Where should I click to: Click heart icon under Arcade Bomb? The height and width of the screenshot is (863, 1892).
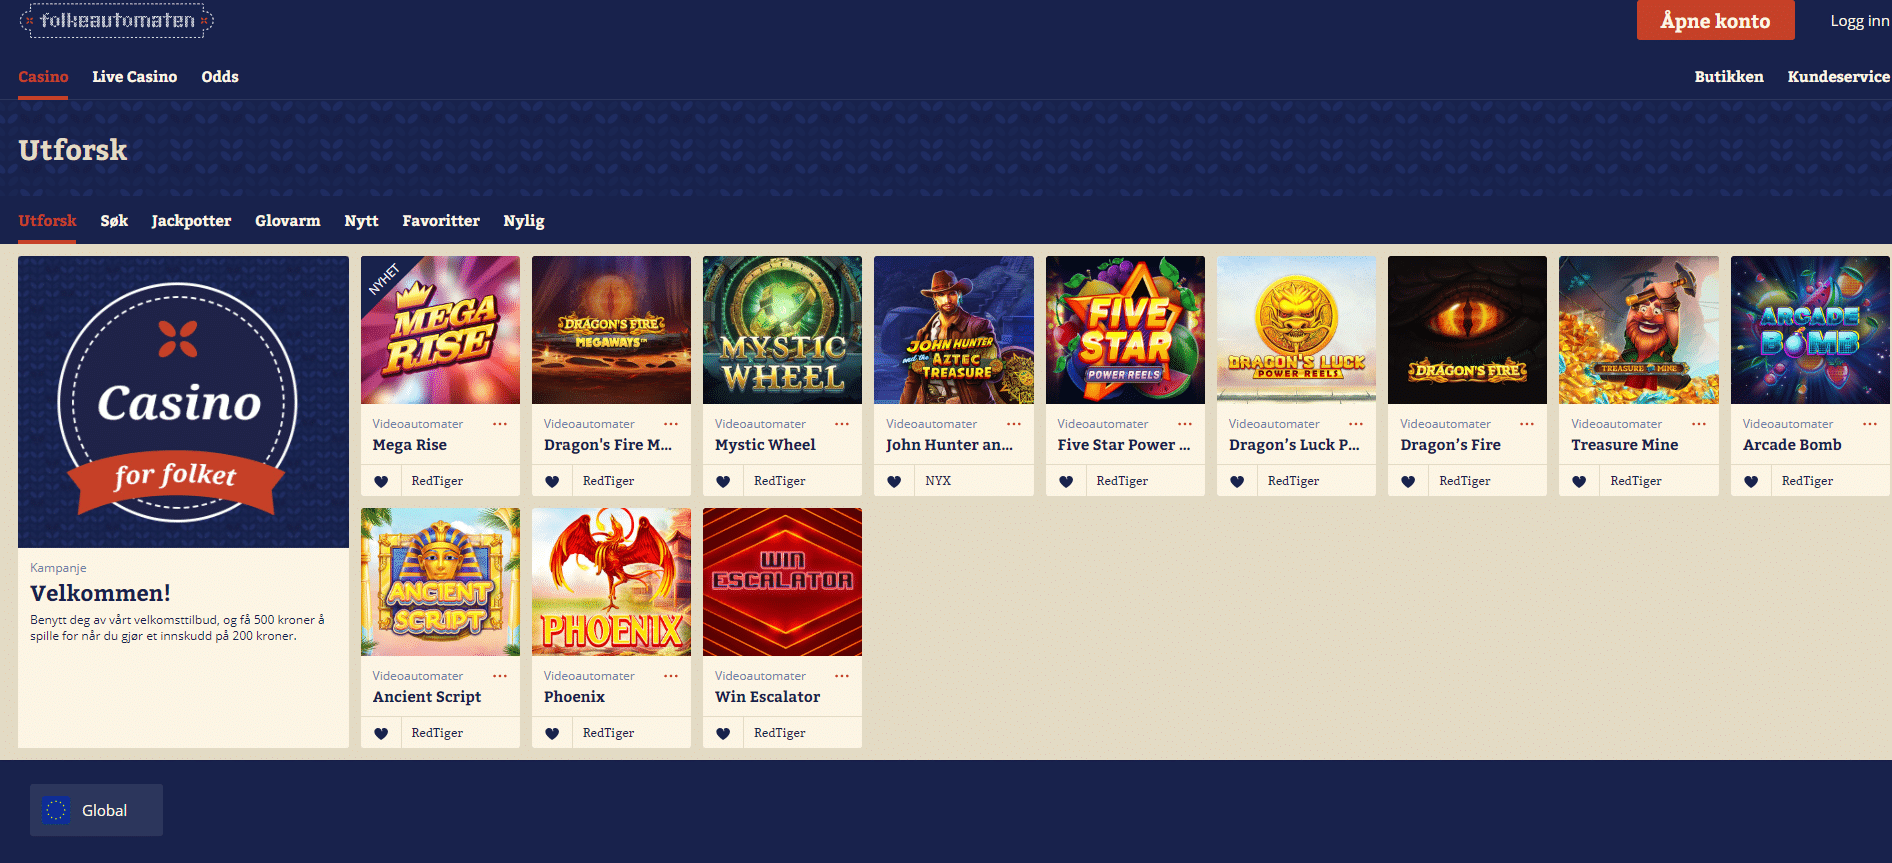pos(1751,481)
